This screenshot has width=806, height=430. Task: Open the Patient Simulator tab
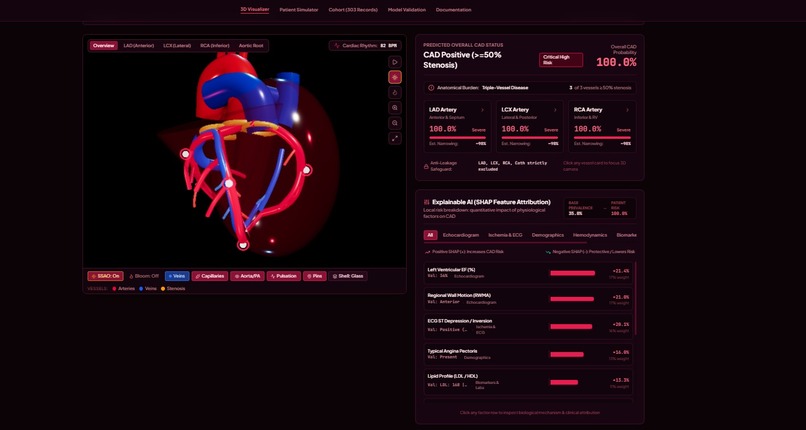(x=299, y=10)
